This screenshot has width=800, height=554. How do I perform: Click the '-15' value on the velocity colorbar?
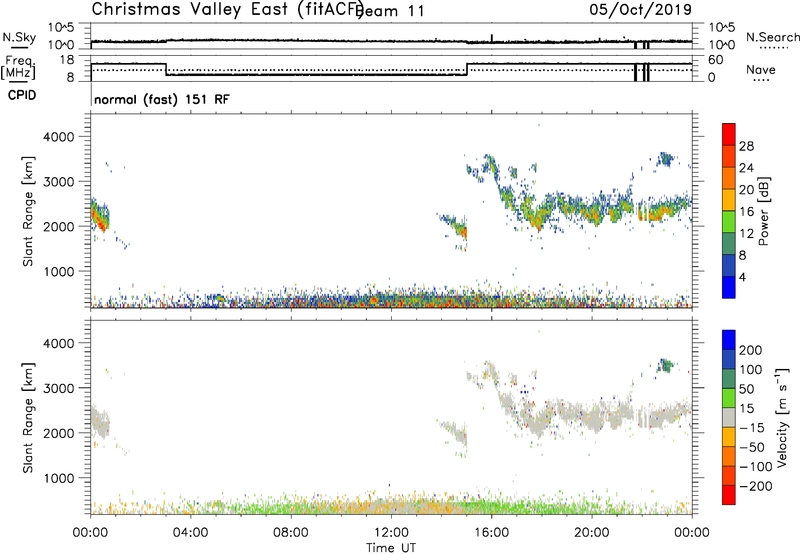tap(752, 428)
